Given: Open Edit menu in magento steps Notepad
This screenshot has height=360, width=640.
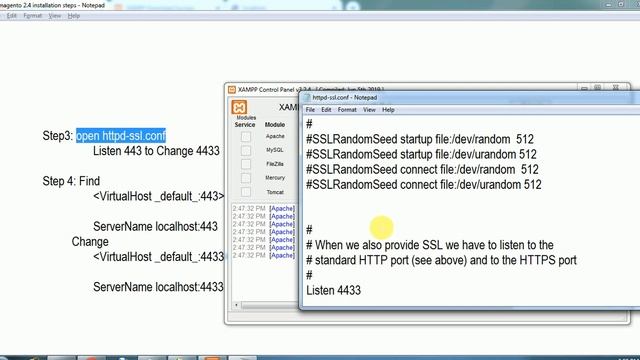Looking at the screenshot, I should click(x=11, y=16).
